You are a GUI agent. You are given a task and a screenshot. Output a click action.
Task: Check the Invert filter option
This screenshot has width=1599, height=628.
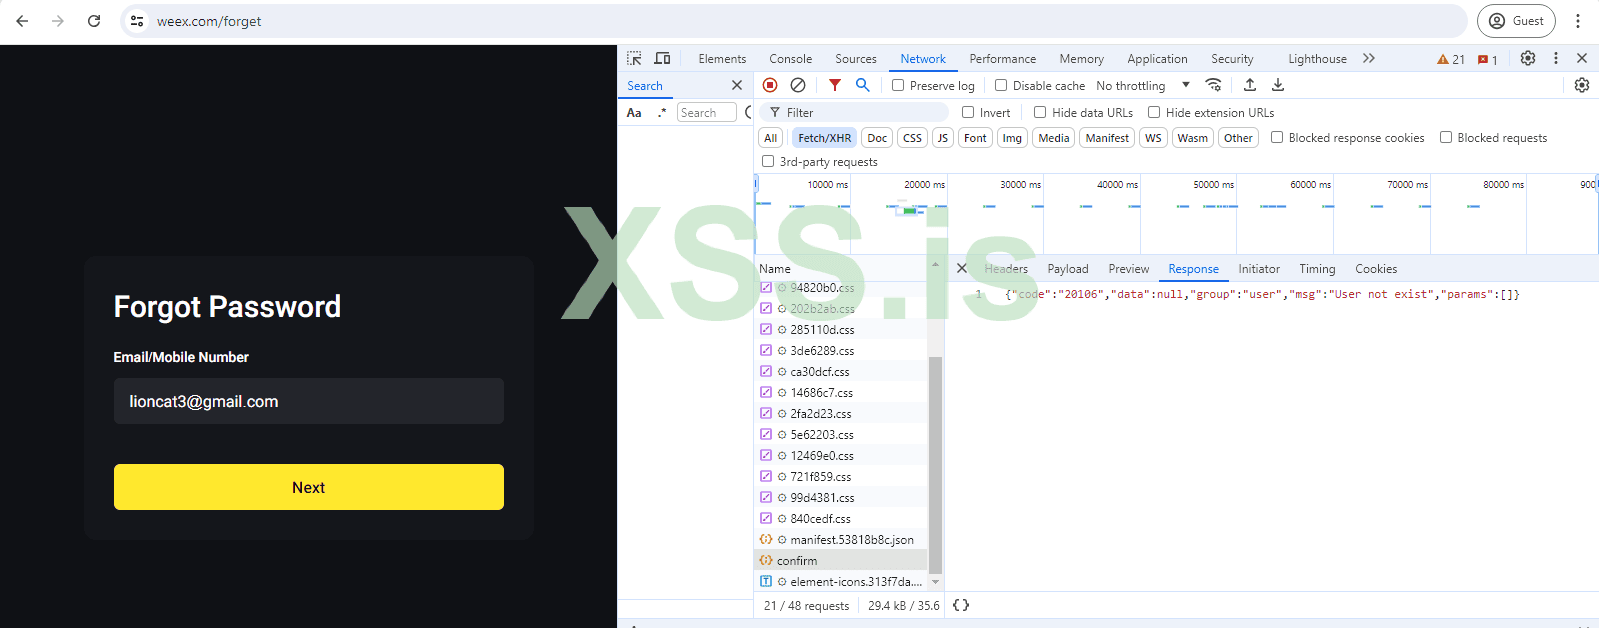(968, 112)
